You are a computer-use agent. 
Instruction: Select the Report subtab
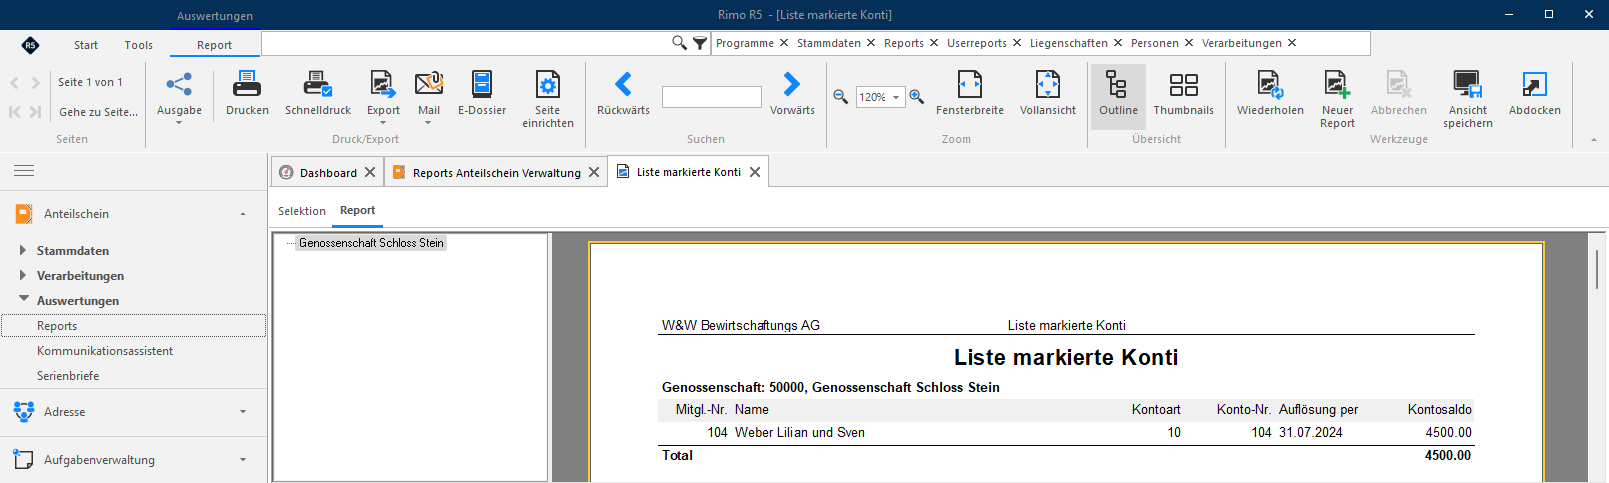pyautogui.click(x=357, y=210)
